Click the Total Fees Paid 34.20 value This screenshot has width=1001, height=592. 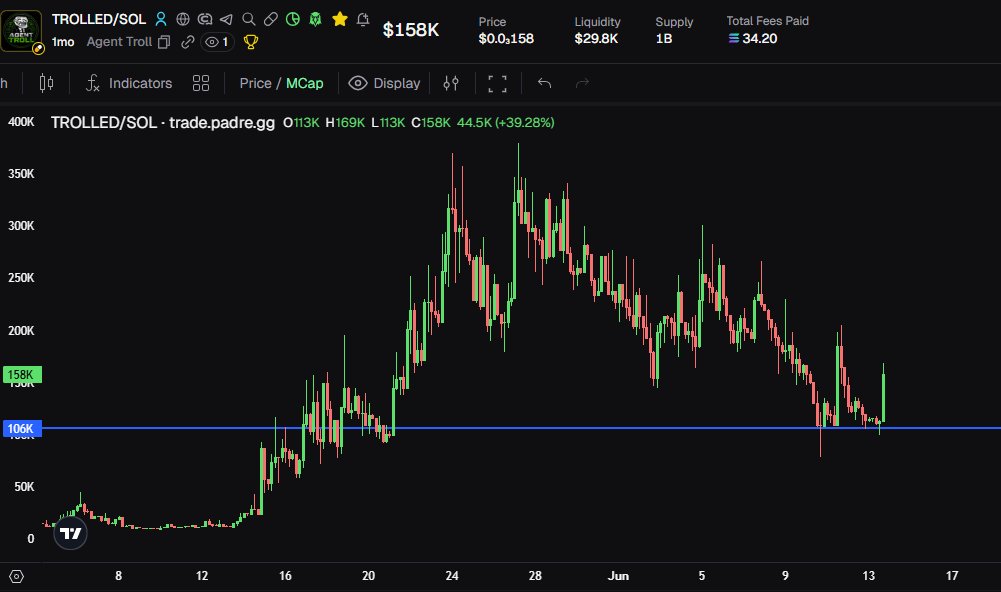pyautogui.click(x=753, y=39)
